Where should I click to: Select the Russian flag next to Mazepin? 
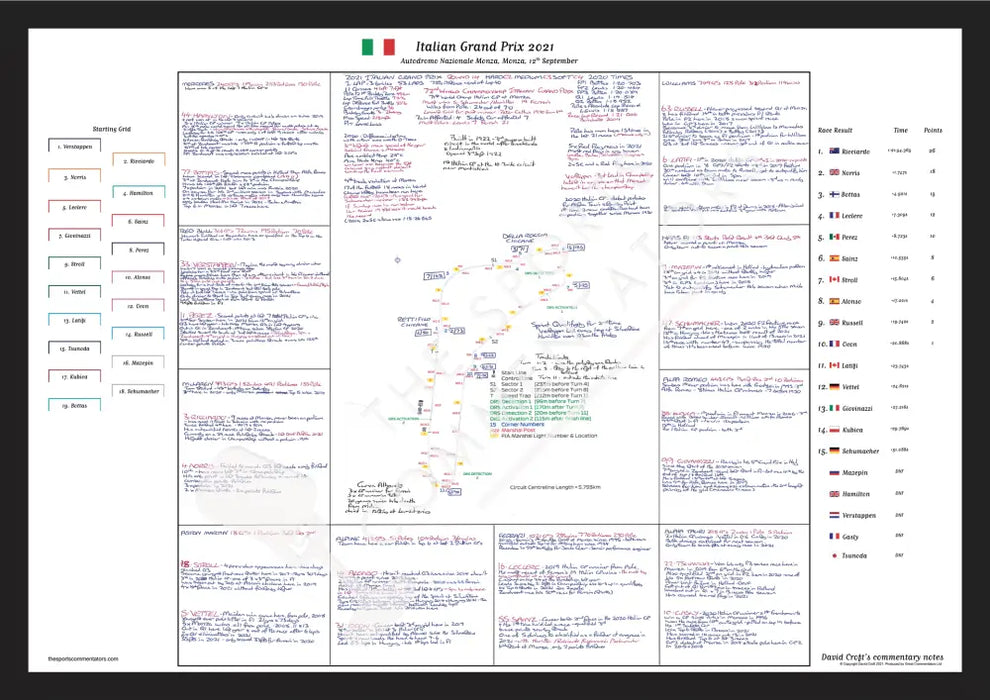click(833, 473)
